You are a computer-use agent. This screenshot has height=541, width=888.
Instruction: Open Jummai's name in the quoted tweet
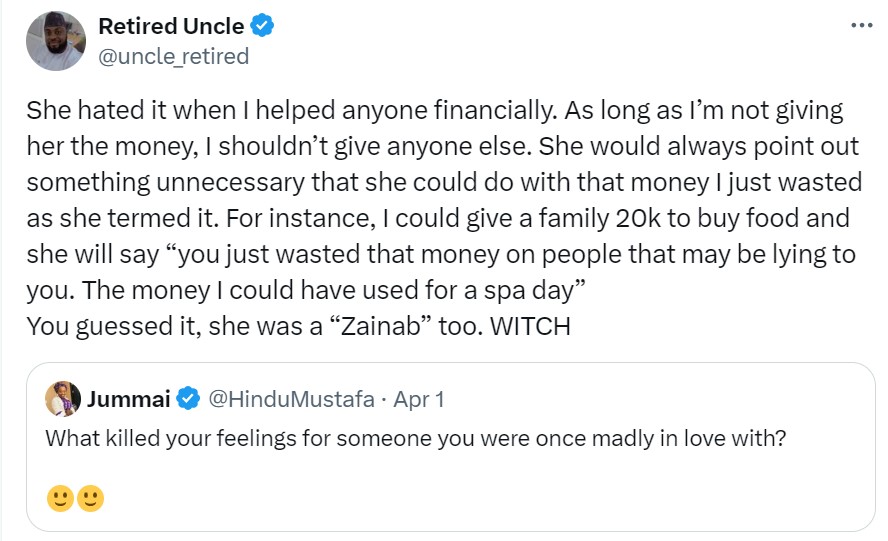[129, 400]
